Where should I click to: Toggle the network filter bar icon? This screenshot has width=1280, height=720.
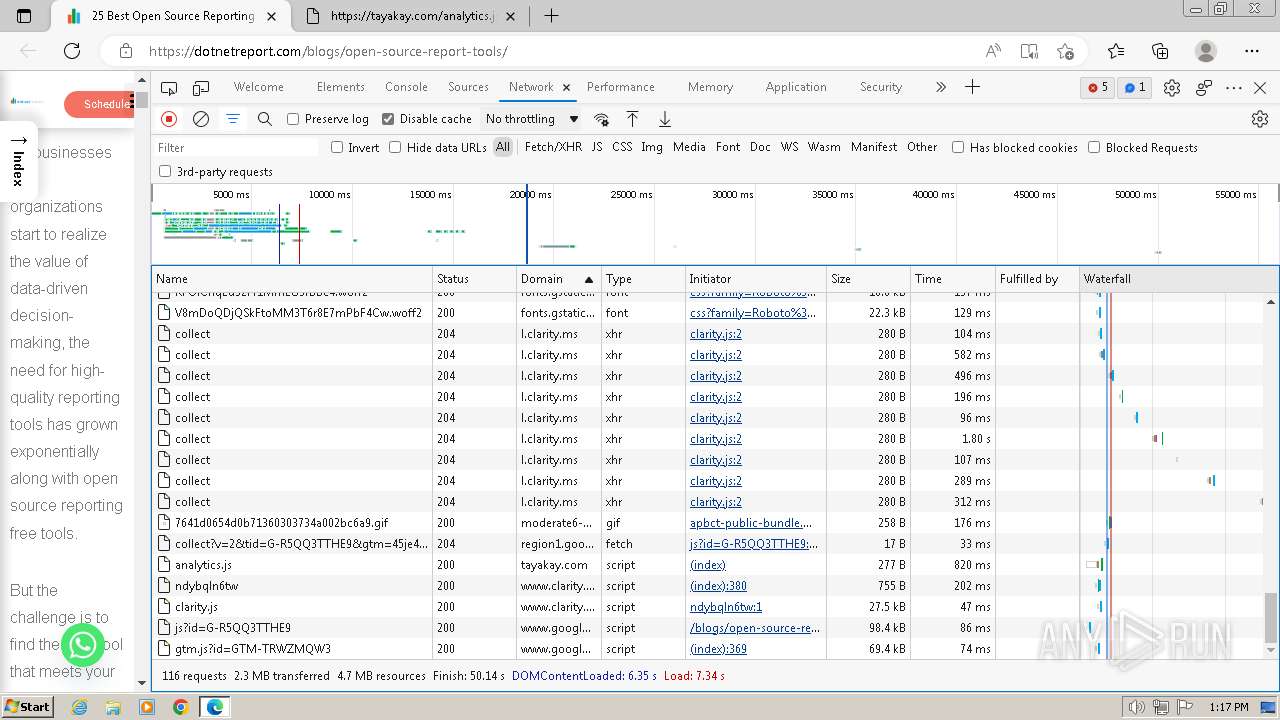(233, 119)
